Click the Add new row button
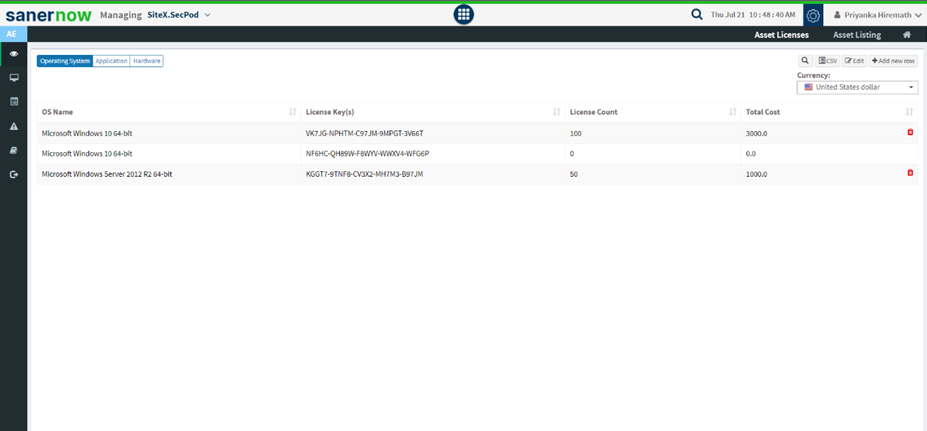927x431 pixels. [893, 60]
